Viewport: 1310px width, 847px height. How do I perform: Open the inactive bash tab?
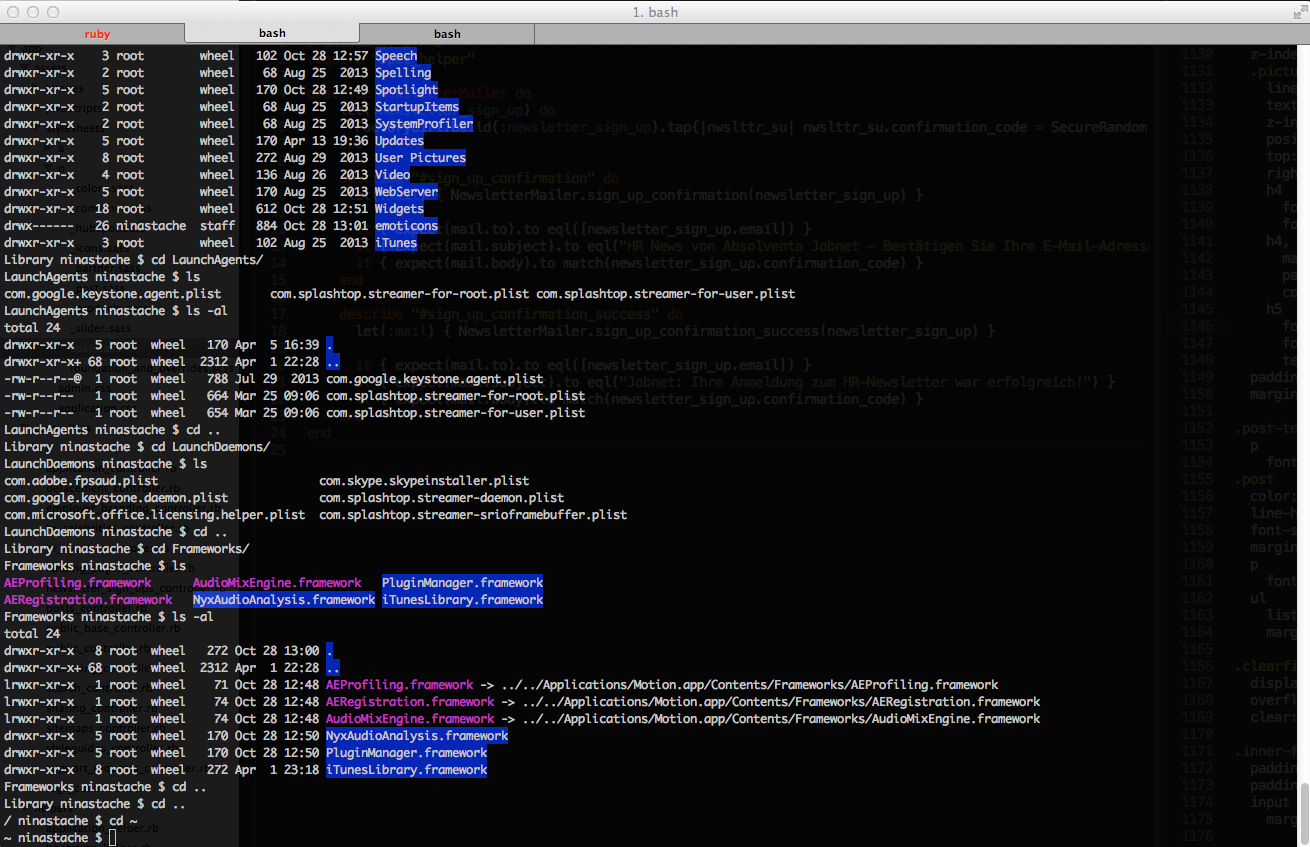(447, 34)
